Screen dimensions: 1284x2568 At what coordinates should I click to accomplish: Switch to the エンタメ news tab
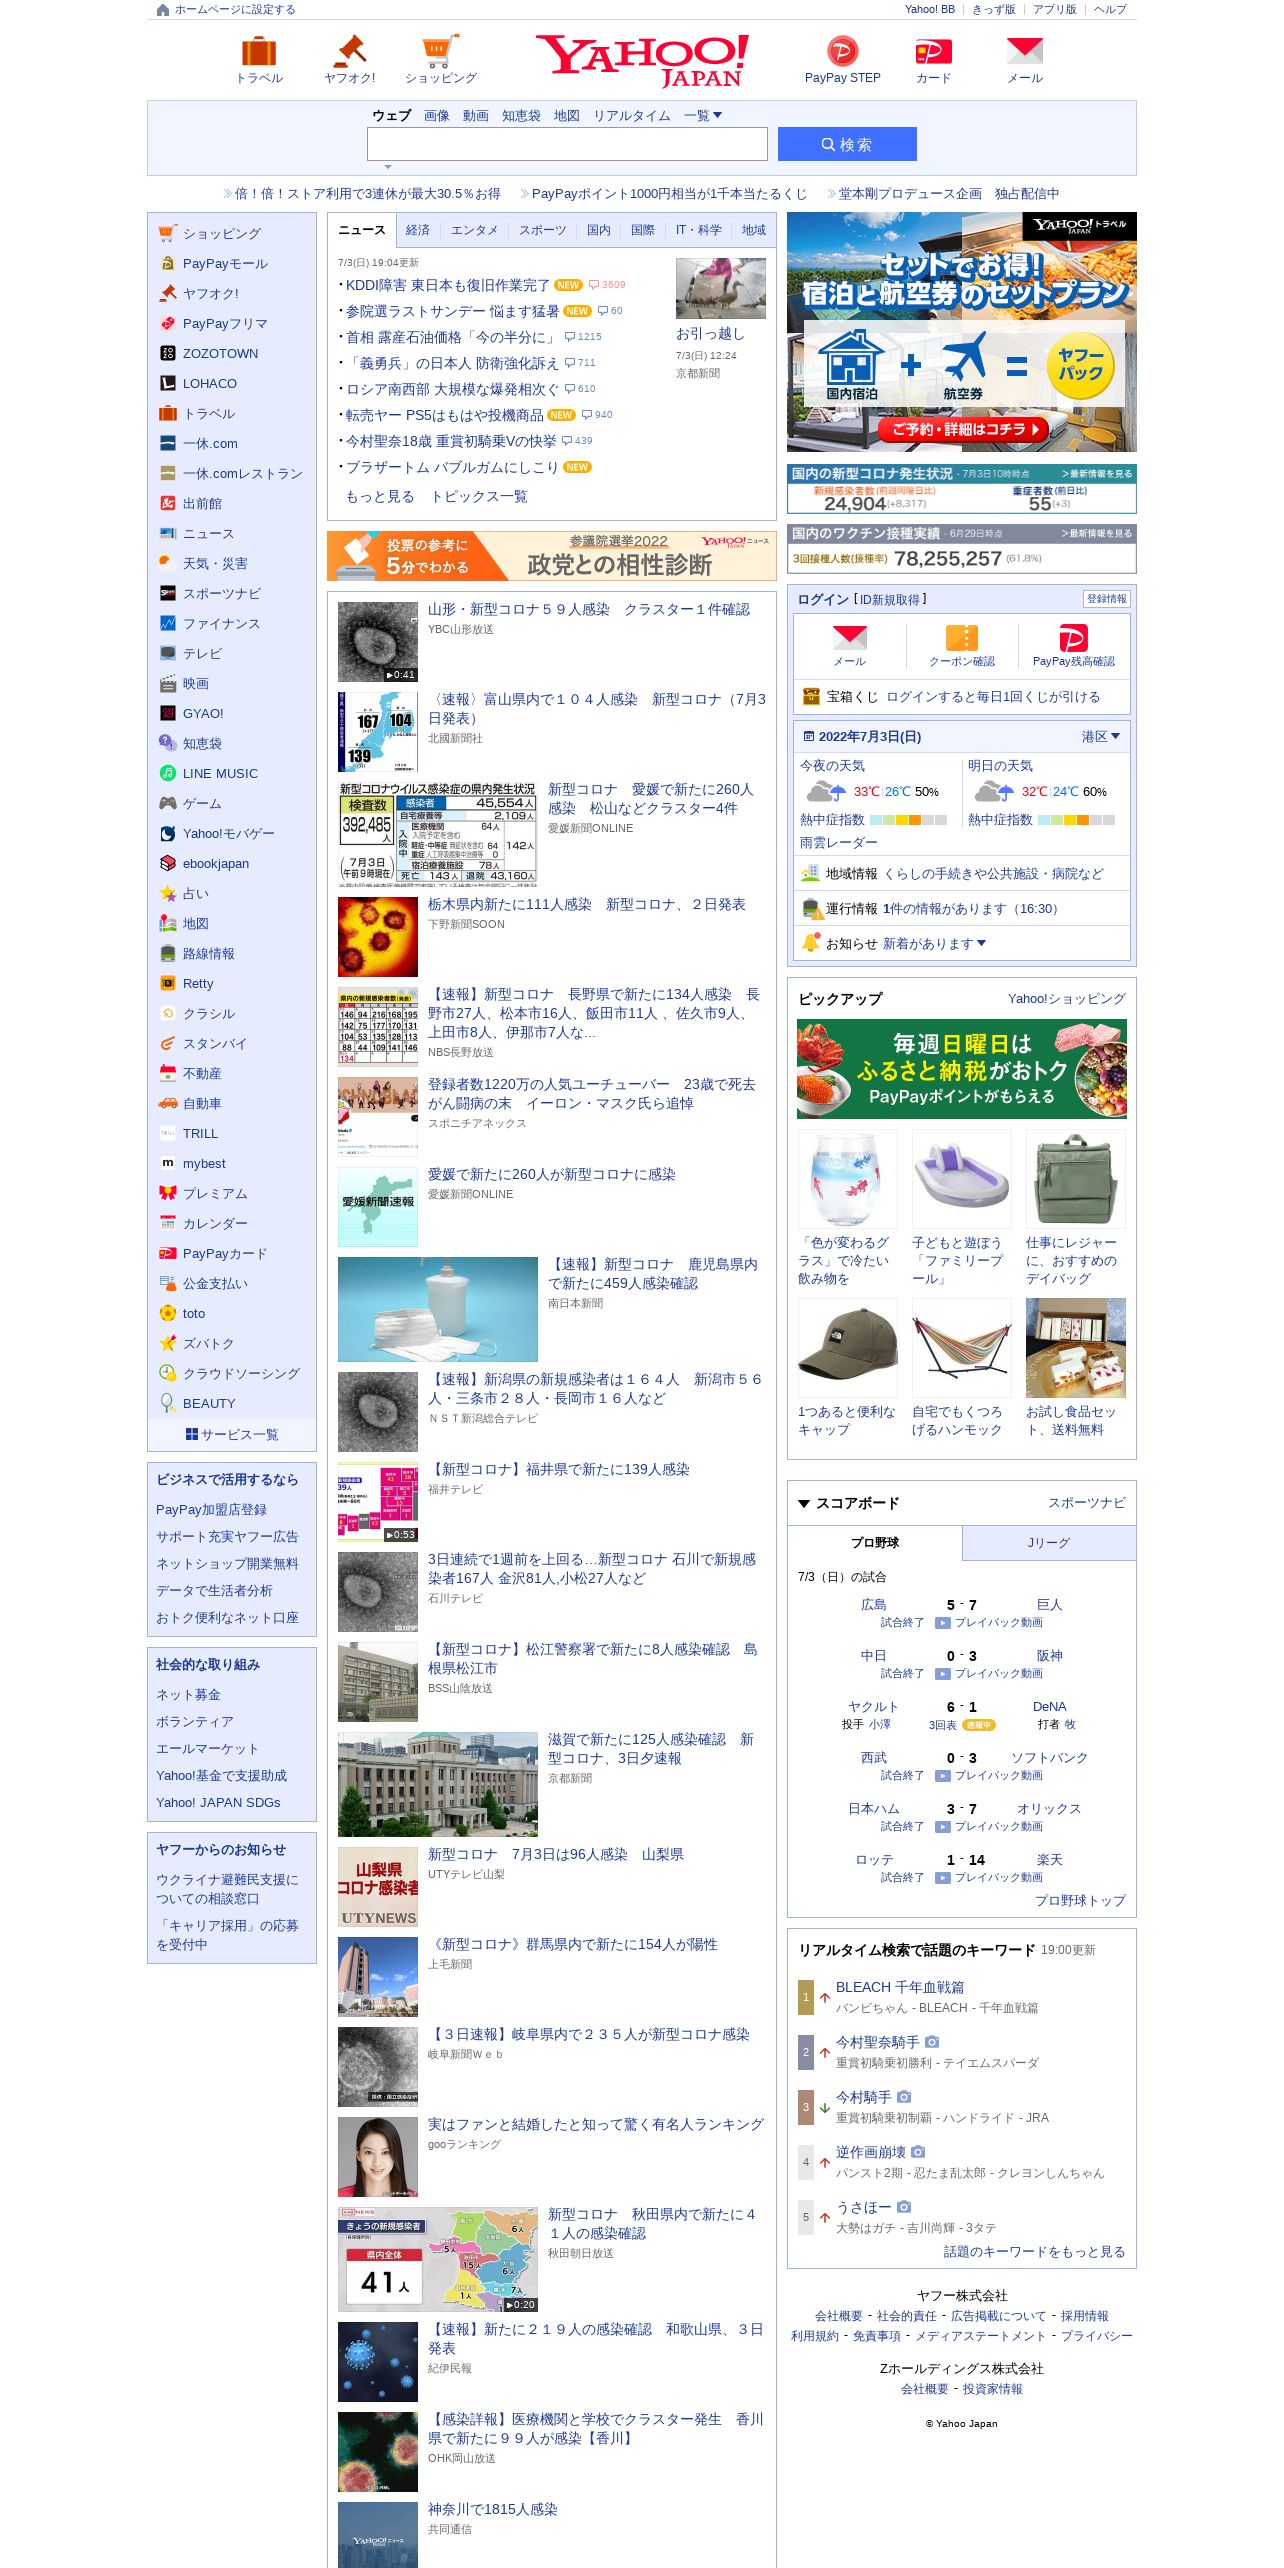(x=474, y=230)
